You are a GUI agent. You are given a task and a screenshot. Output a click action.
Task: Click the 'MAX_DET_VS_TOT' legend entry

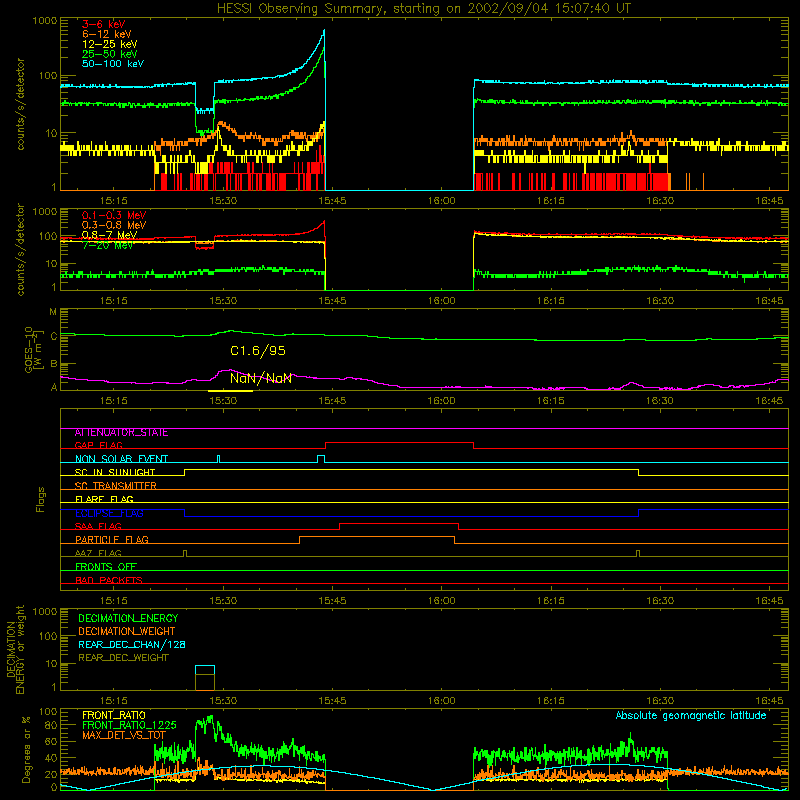tap(124, 735)
